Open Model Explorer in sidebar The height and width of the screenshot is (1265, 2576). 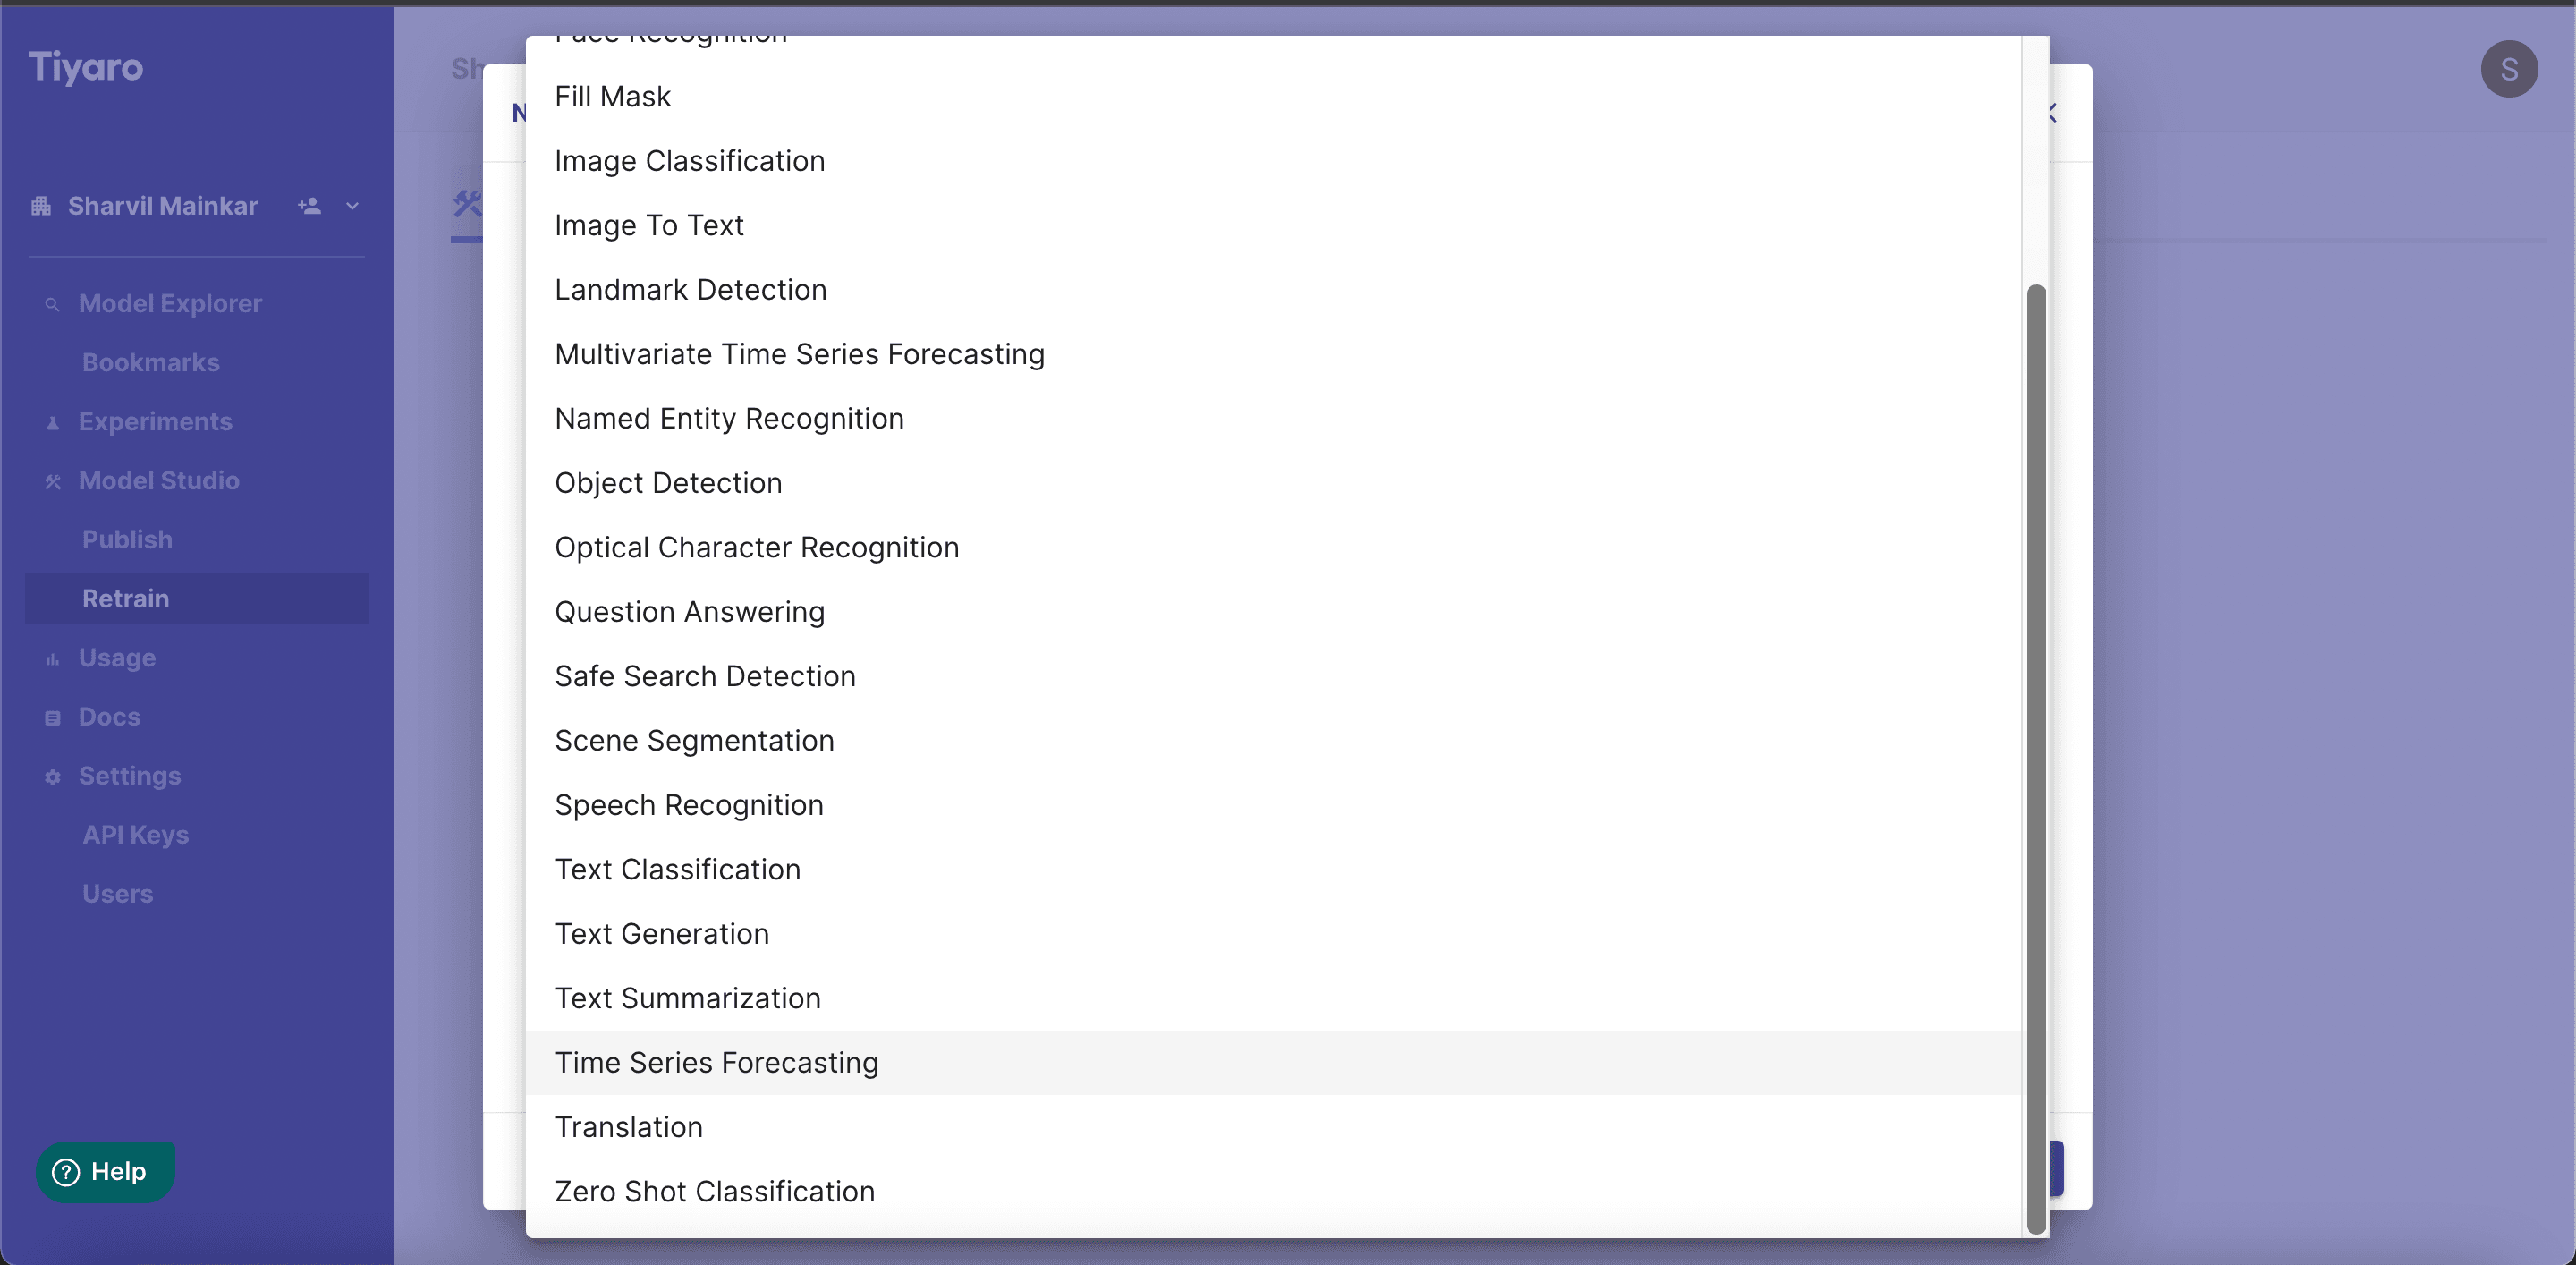point(170,304)
